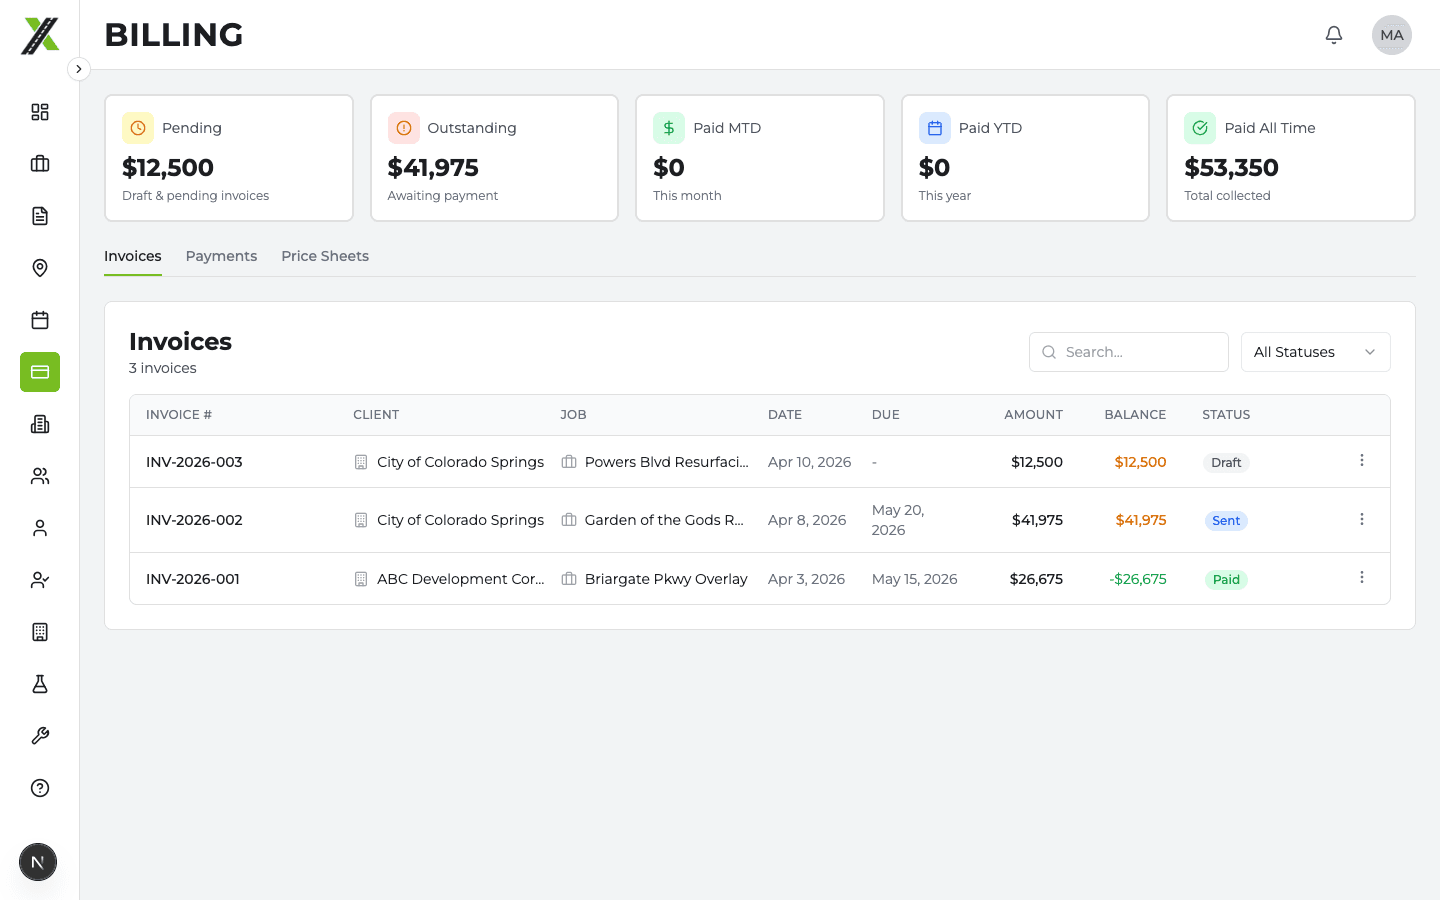Click the -$26,675 balance value
This screenshot has width=1440, height=900.
1138,579
